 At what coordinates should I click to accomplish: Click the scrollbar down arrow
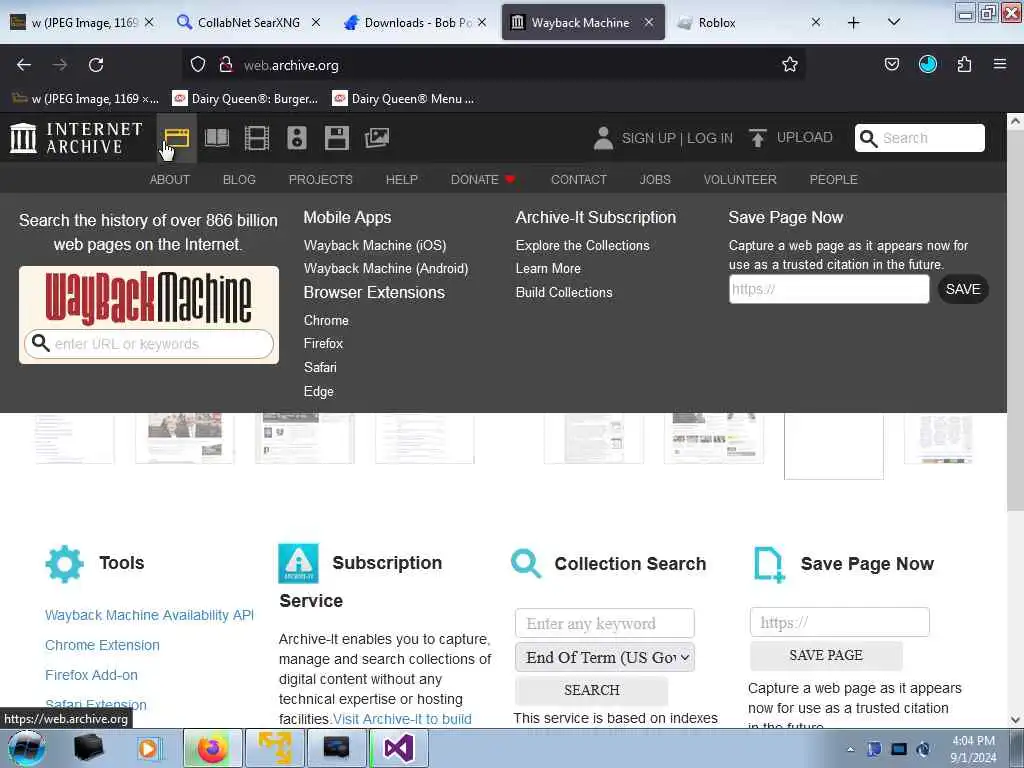tap(1015, 720)
